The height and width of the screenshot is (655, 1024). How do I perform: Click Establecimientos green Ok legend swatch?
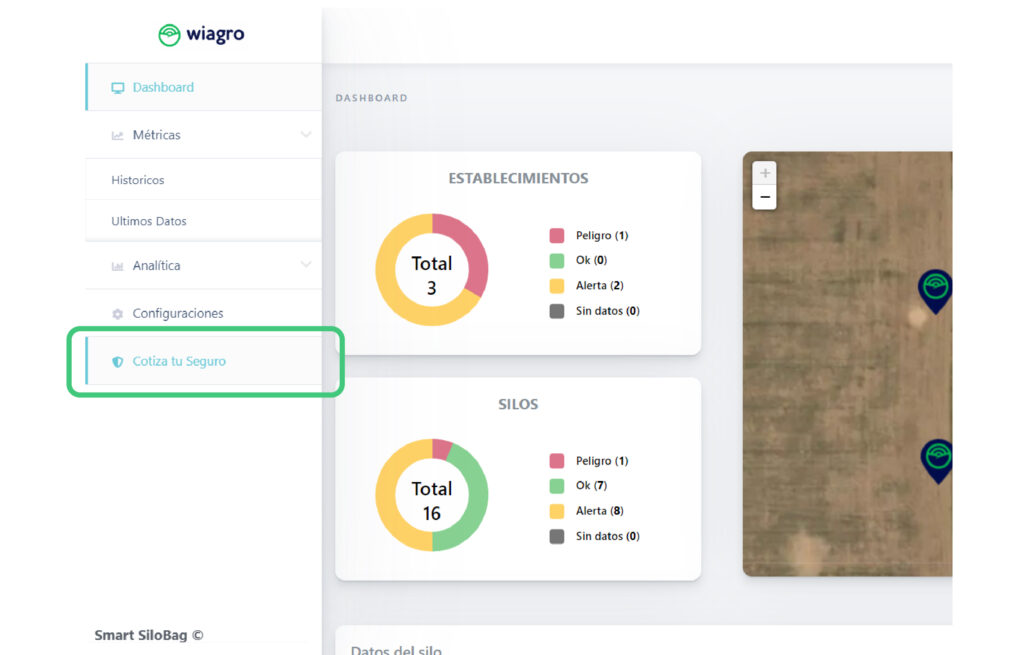pyautogui.click(x=557, y=261)
